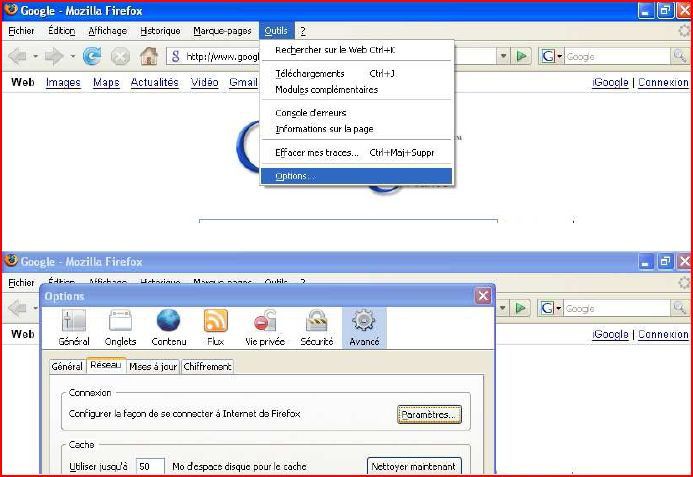Follow the Vidéo link in upper window
The image size is (693, 477).
[204, 82]
